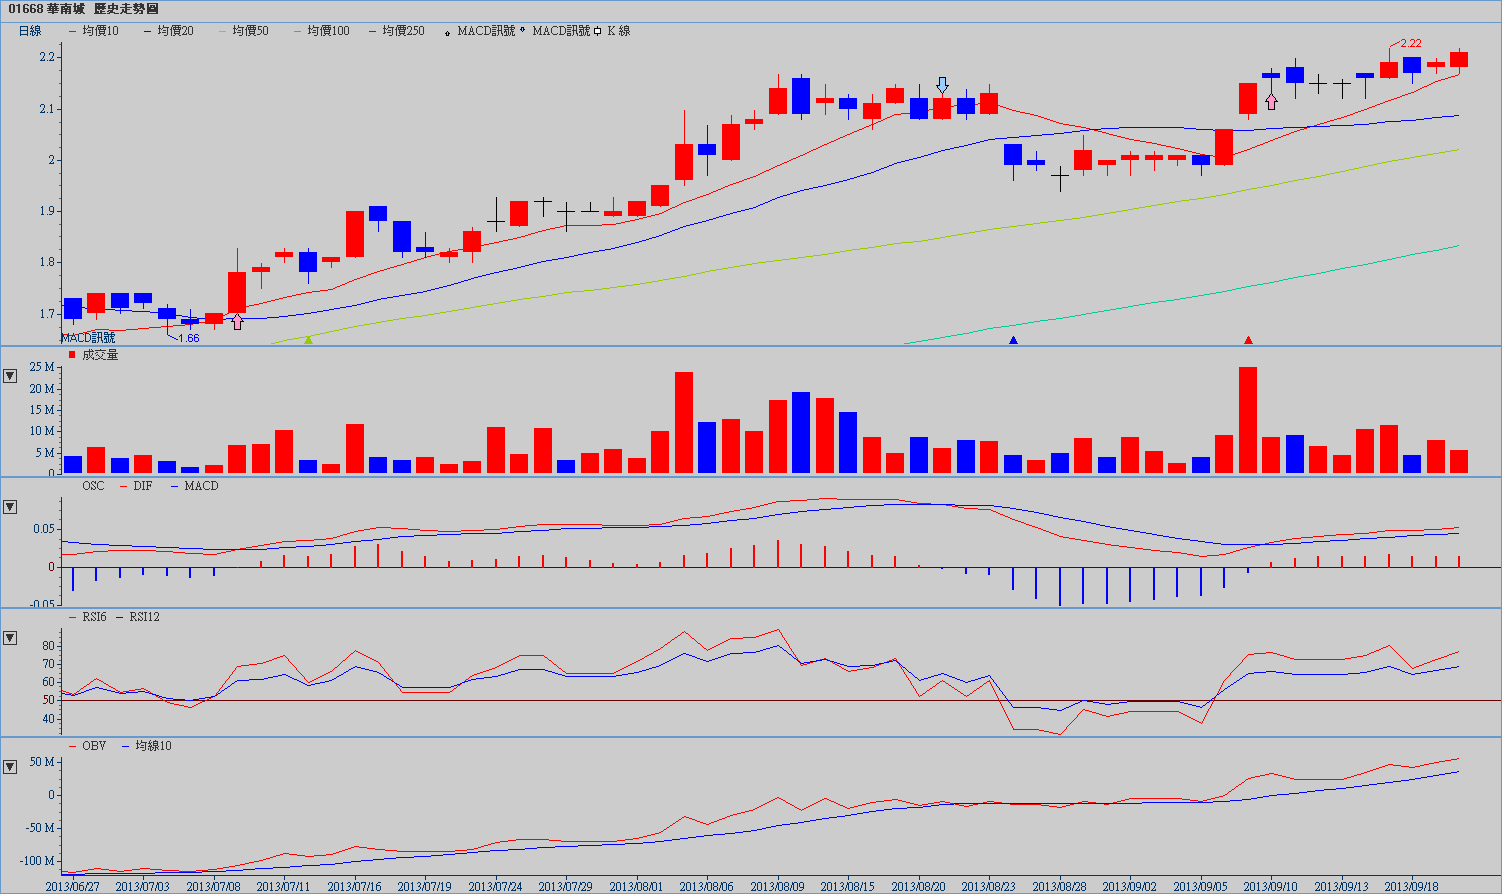Toggle the 均價10 moving average legend

(x=100, y=31)
